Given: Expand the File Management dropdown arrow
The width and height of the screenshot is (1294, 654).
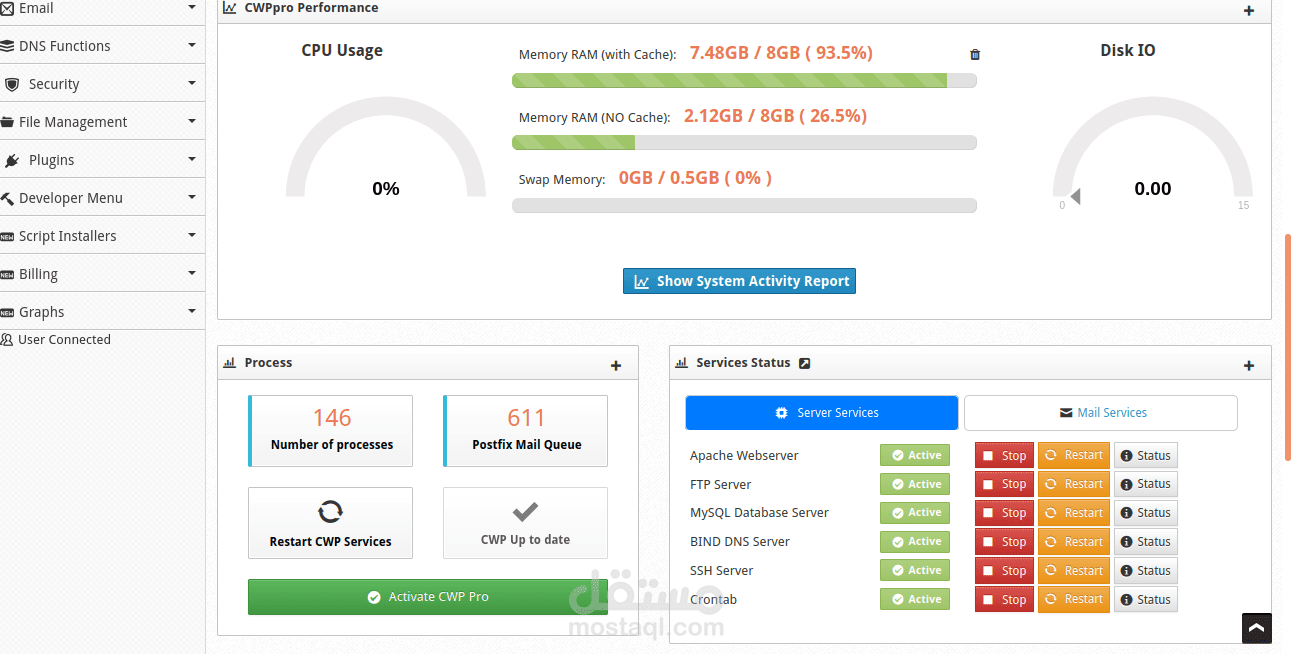Looking at the screenshot, I should (x=192, y=121).
